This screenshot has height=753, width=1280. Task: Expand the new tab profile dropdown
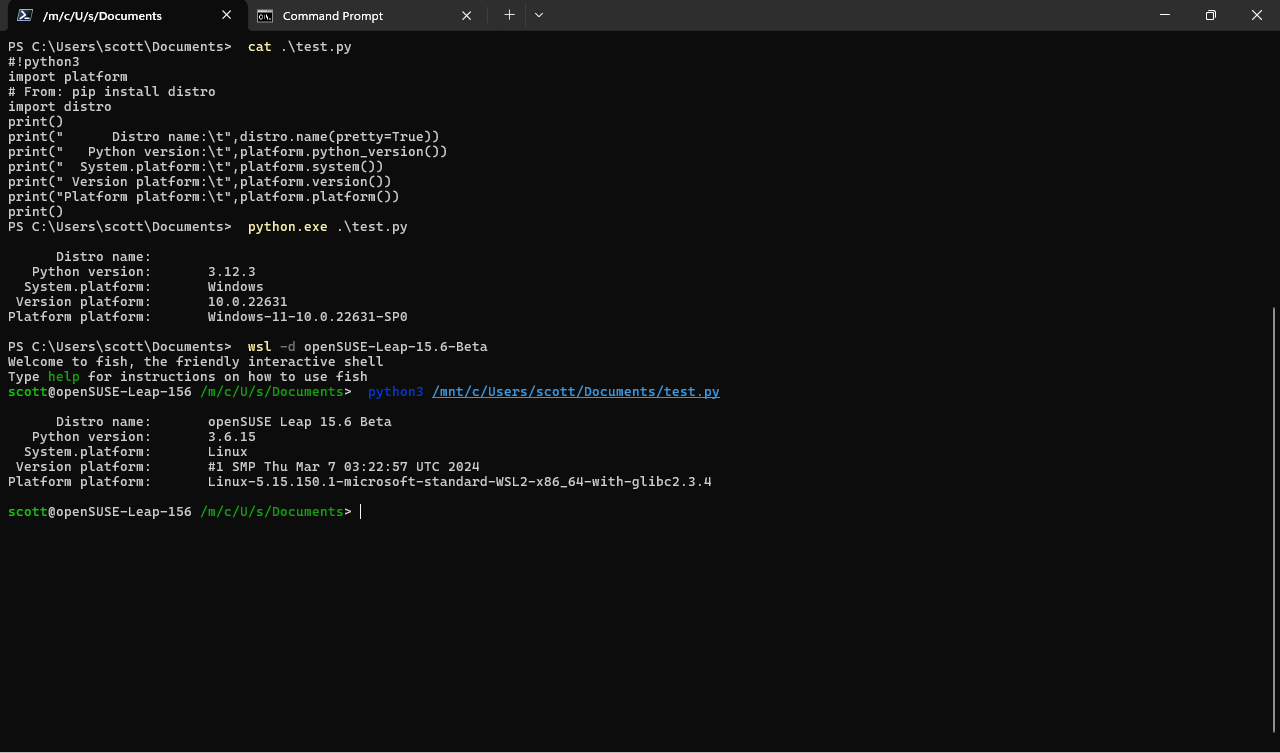539,15
